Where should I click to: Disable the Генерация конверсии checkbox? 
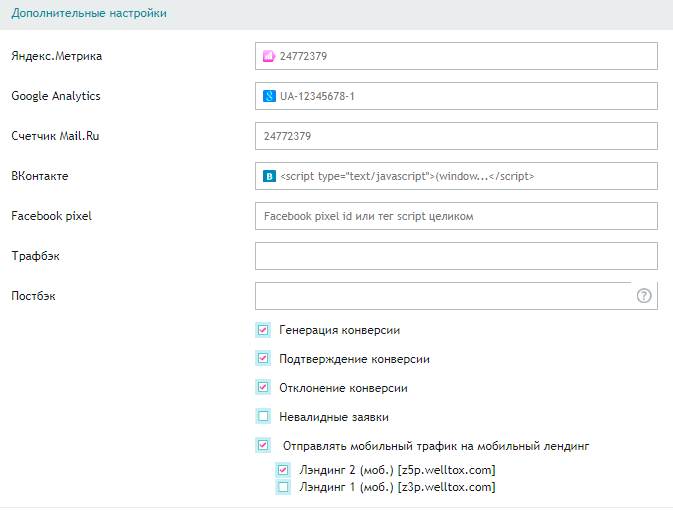tap(263, 329)
